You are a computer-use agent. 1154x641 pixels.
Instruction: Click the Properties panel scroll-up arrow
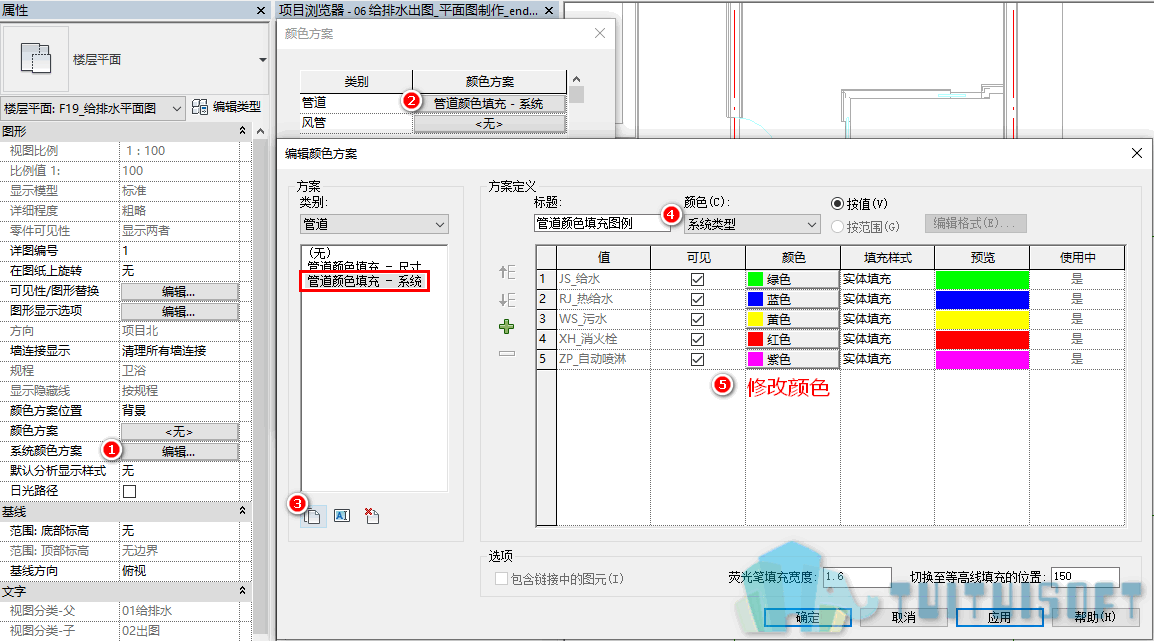260,131
